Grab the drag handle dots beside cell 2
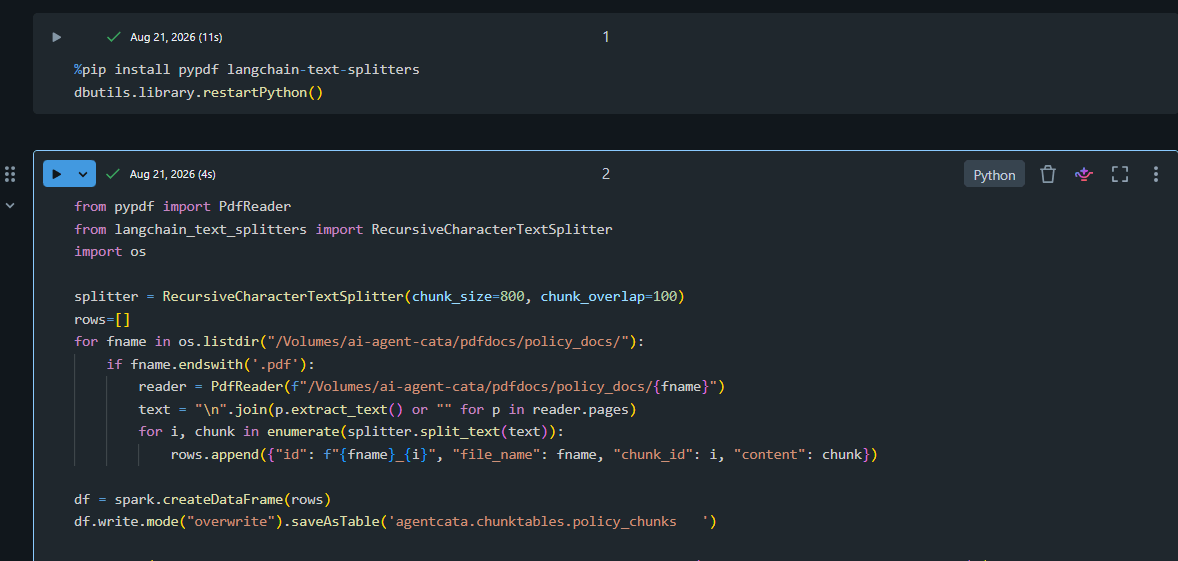1178x561 pixels. click(10, 174)
